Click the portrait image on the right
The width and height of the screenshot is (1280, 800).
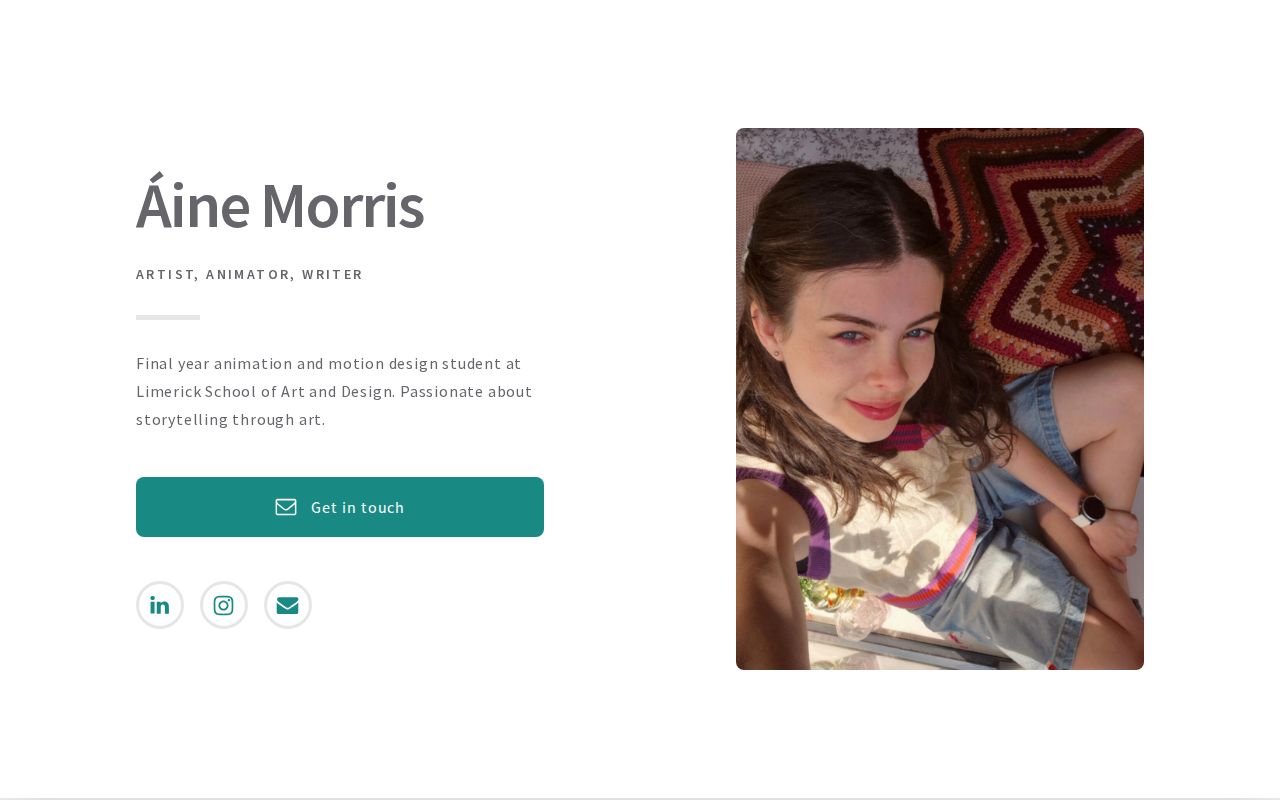[x=940, y=398]
